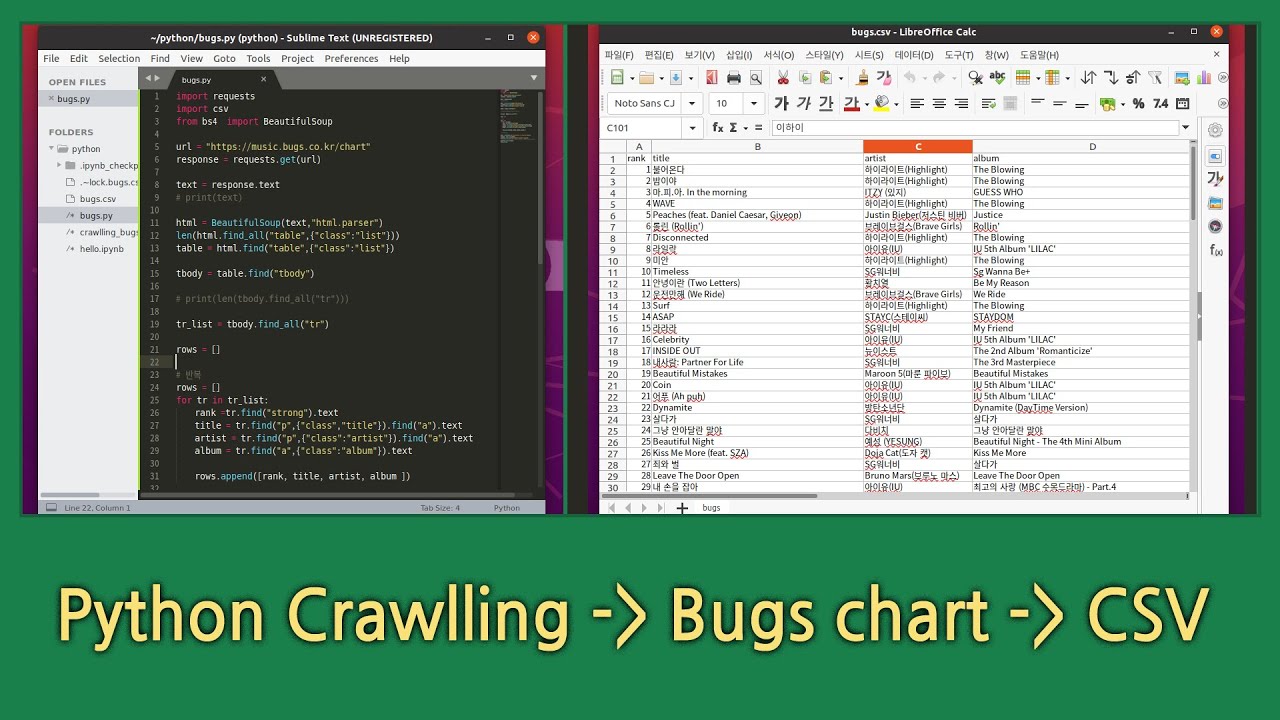Select cell containing Maroon 5

(917, 374)
